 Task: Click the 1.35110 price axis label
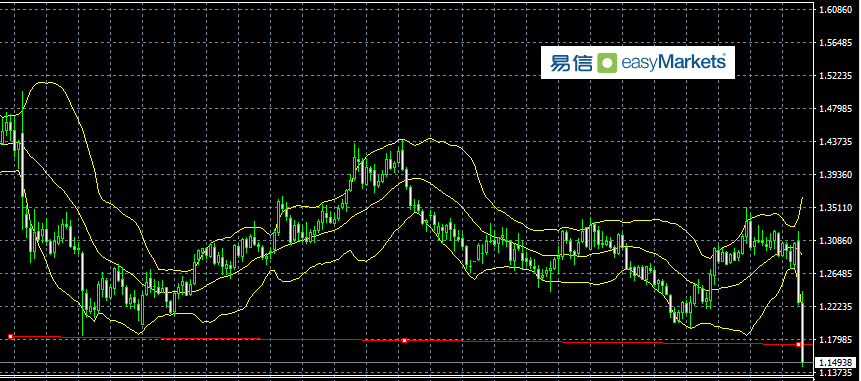click(835, 208)
